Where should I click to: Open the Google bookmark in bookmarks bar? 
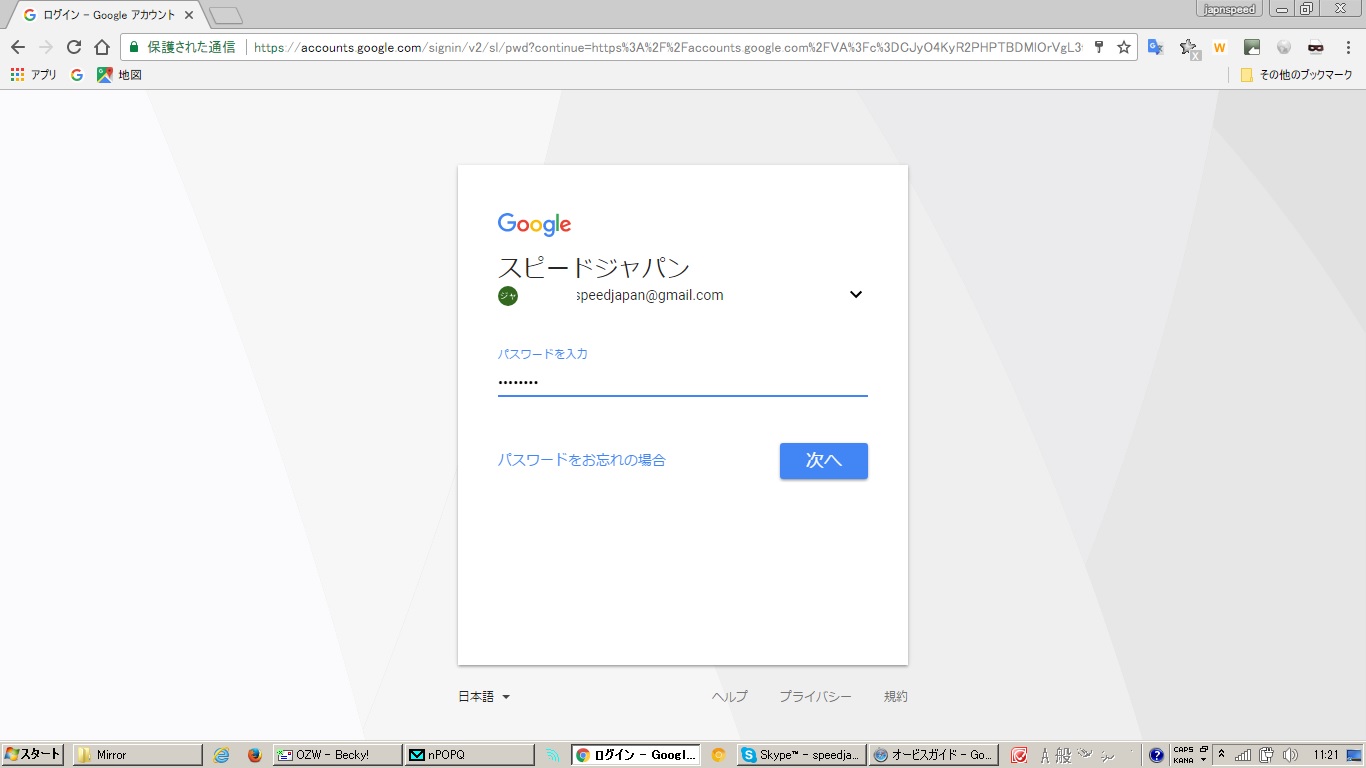pos(77,75)
